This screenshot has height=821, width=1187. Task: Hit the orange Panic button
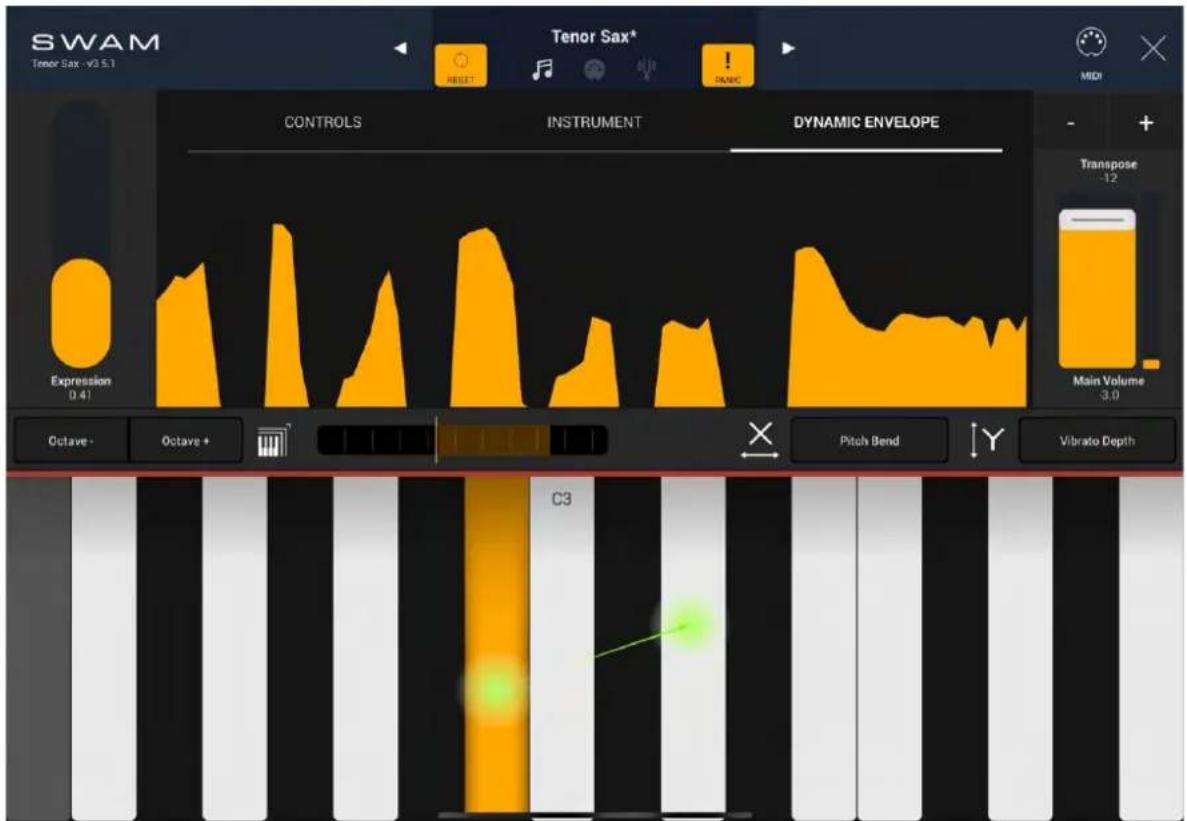click(727, 65)
